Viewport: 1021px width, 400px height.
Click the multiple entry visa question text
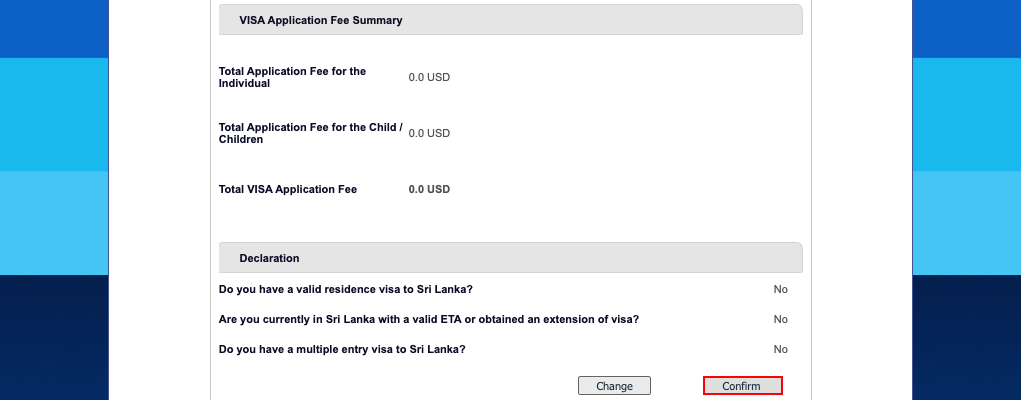(342, 349)
